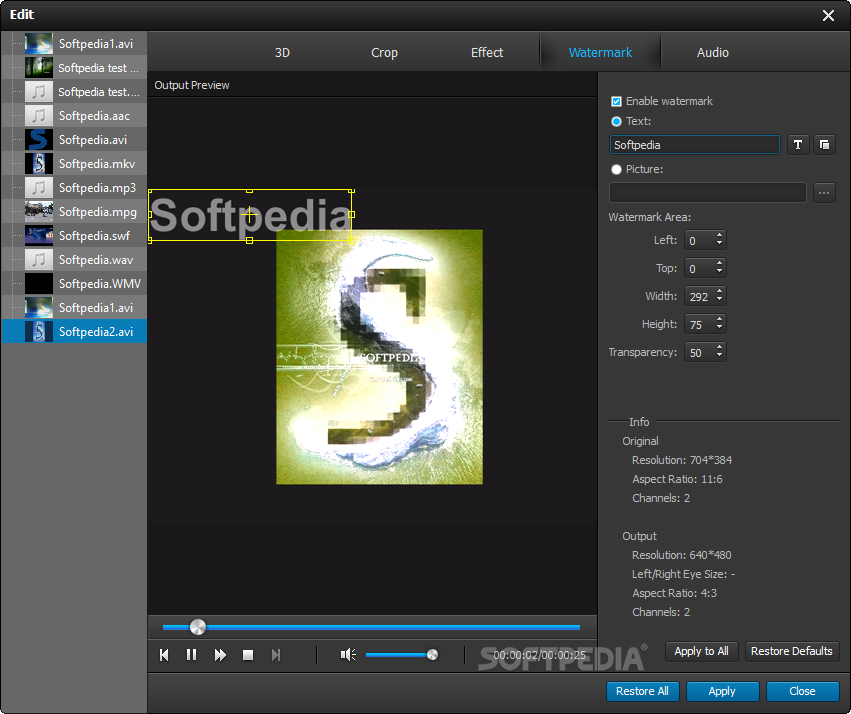Screen dimensions: 851x714
Task: Select Softpedia1.avi thumbnail at top of list
Action: coord(39,44)
